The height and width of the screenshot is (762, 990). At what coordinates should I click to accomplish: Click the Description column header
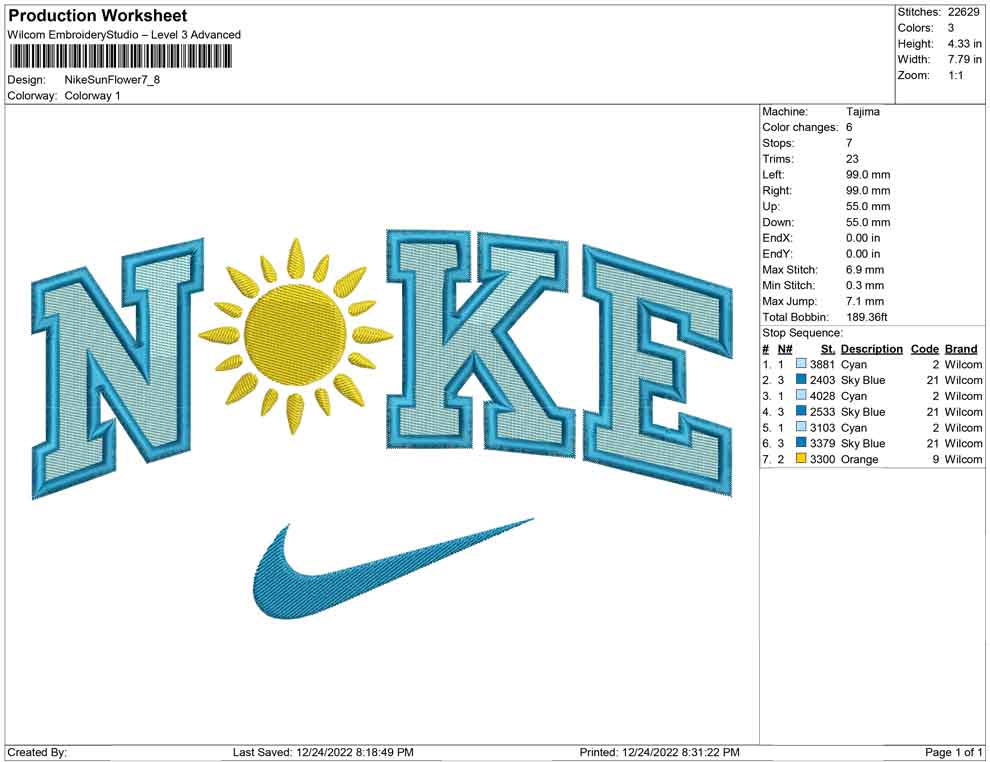(x=871, y=349)
